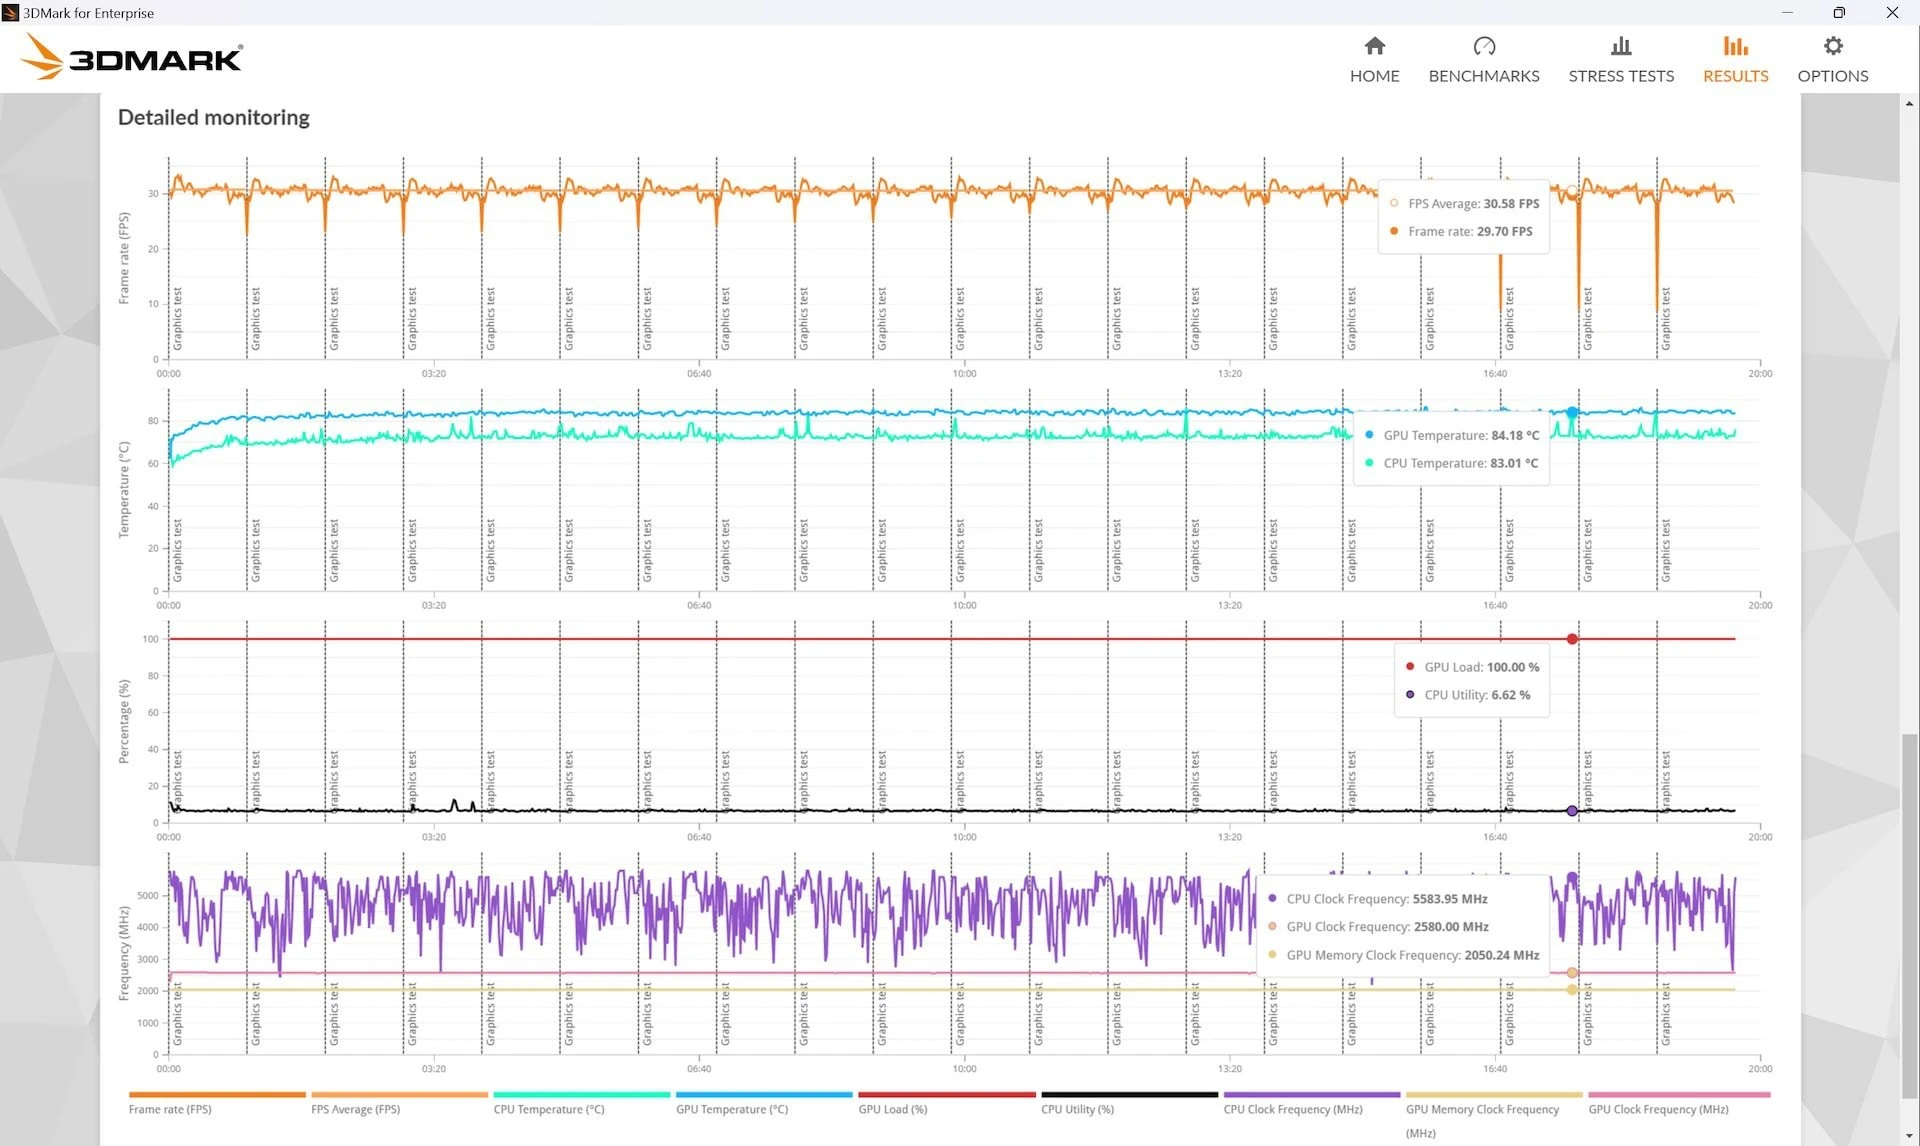Click the GPU Clock Frequency 2580.00 MHz value

click(x=1451, y=927)
